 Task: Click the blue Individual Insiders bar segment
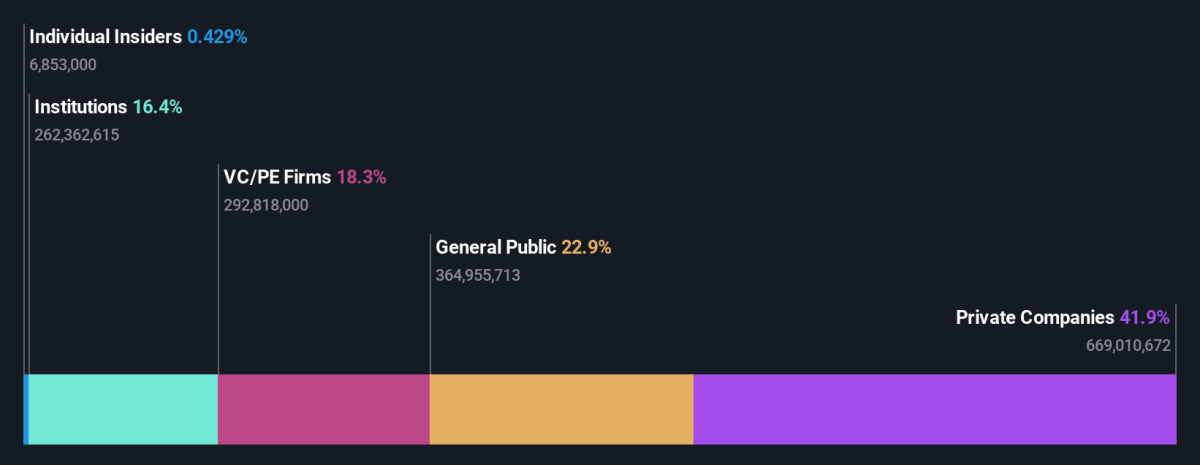pos(26,409)
